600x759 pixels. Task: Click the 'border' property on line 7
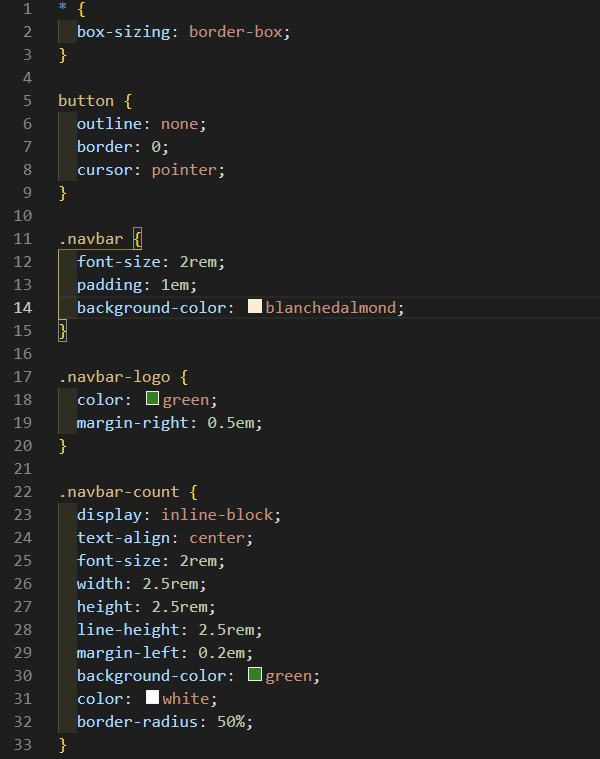105,147
